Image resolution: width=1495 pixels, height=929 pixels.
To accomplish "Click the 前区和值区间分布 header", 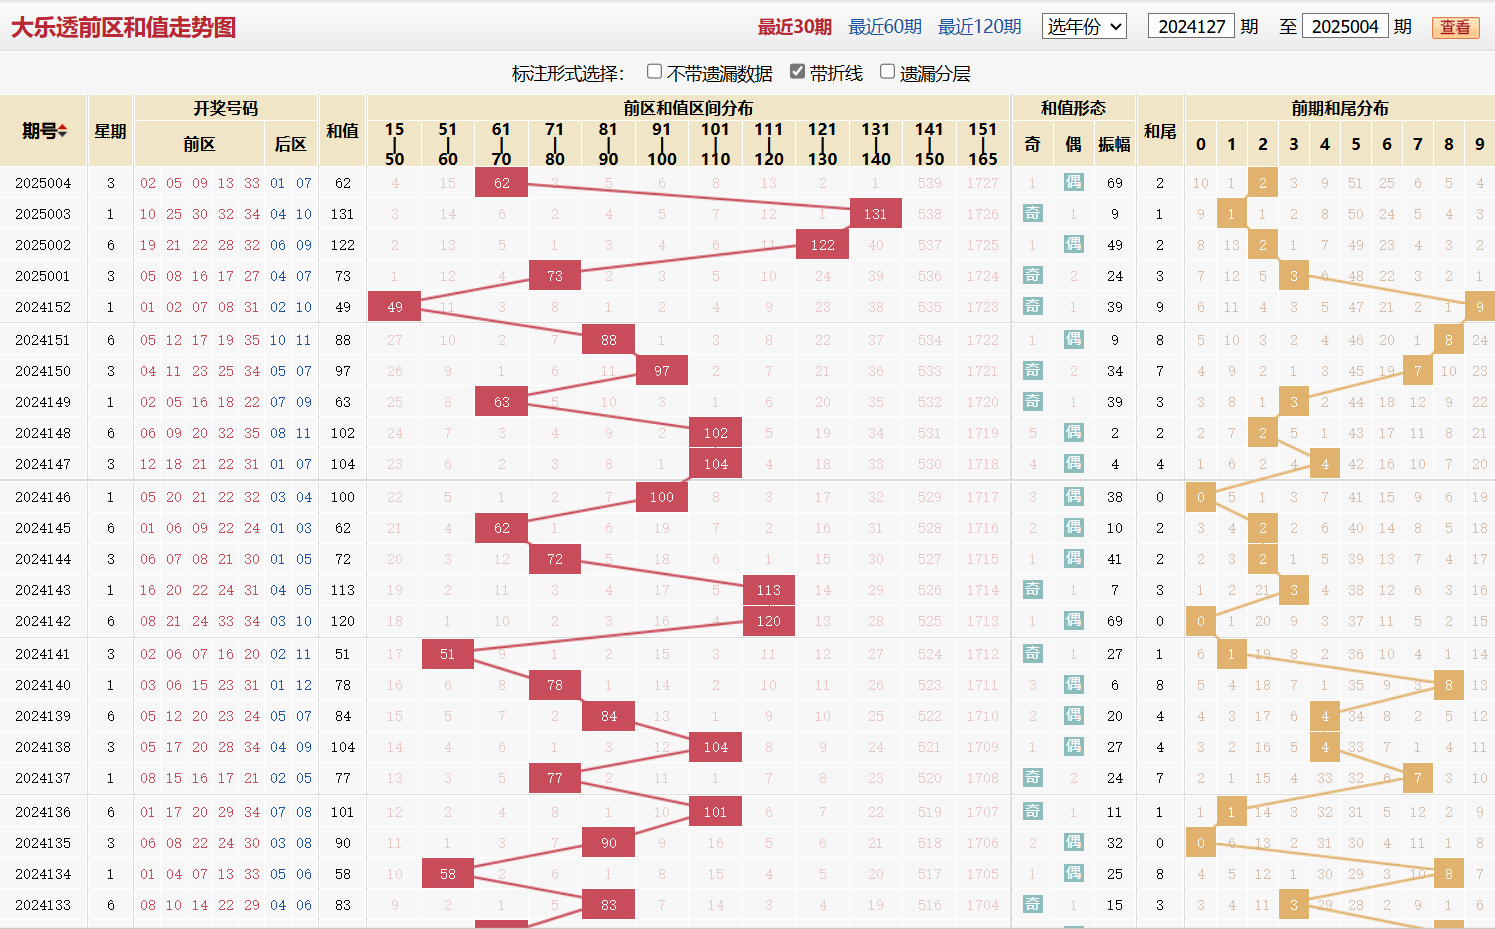I will 689,108.
